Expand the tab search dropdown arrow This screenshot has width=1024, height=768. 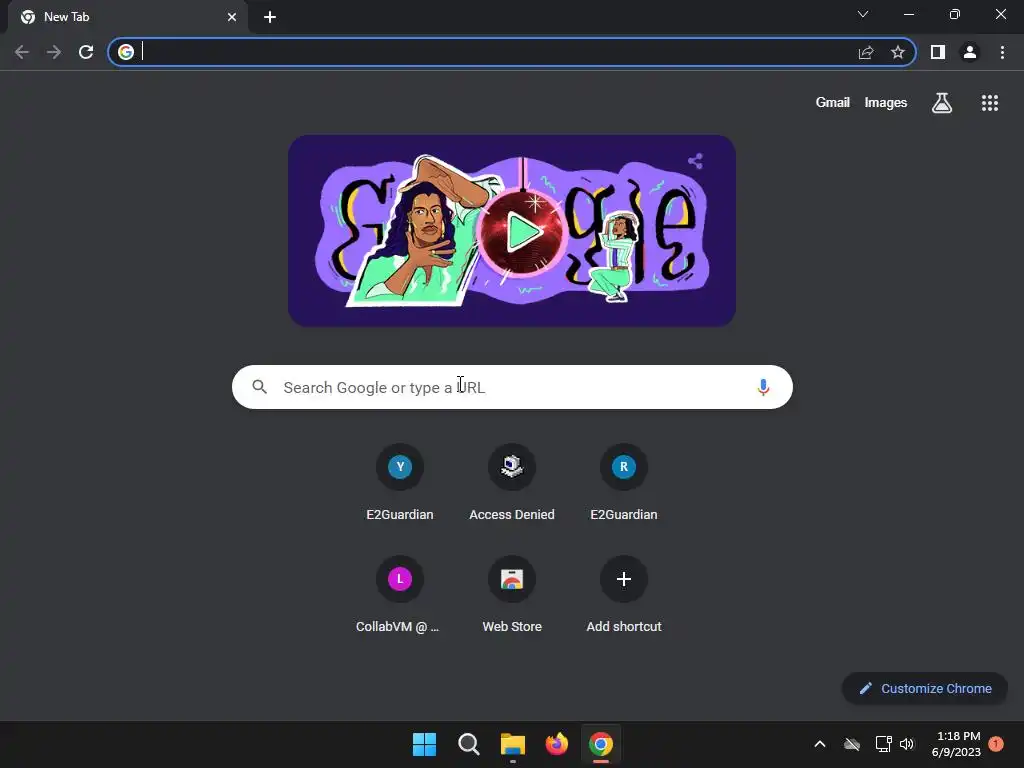tap(863, 14)
